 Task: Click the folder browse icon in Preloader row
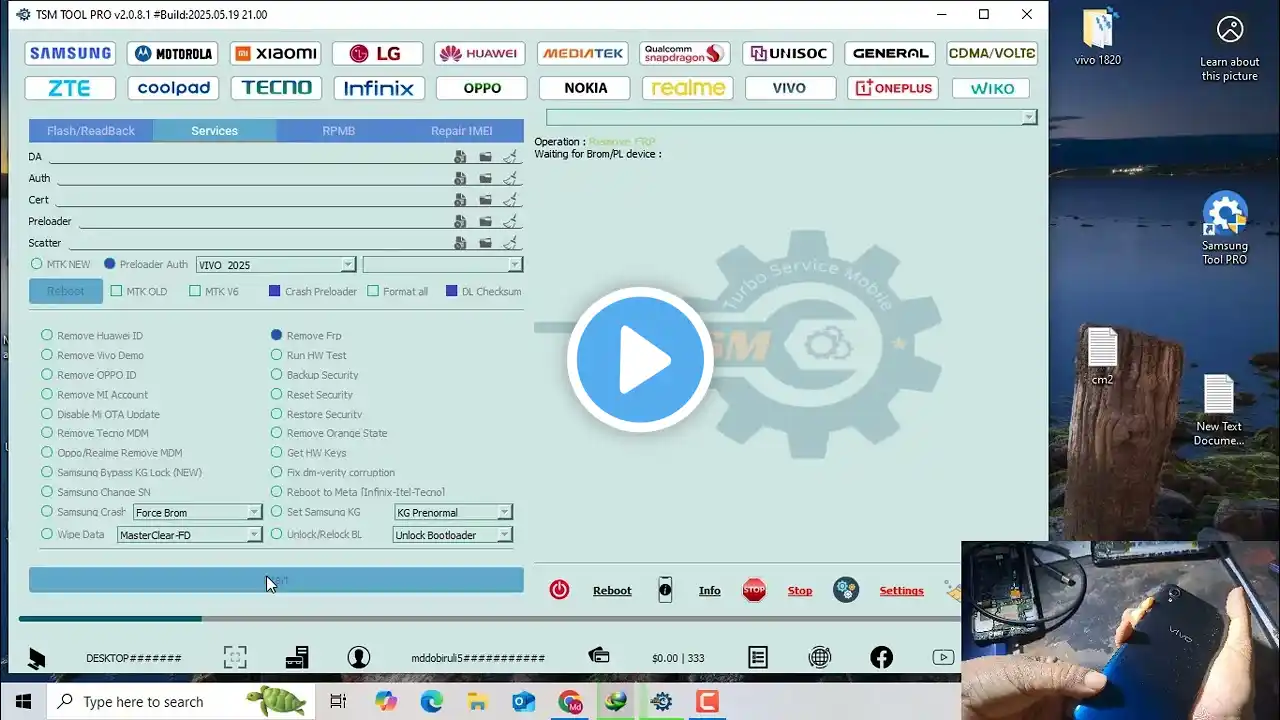(x=485, y=221)
